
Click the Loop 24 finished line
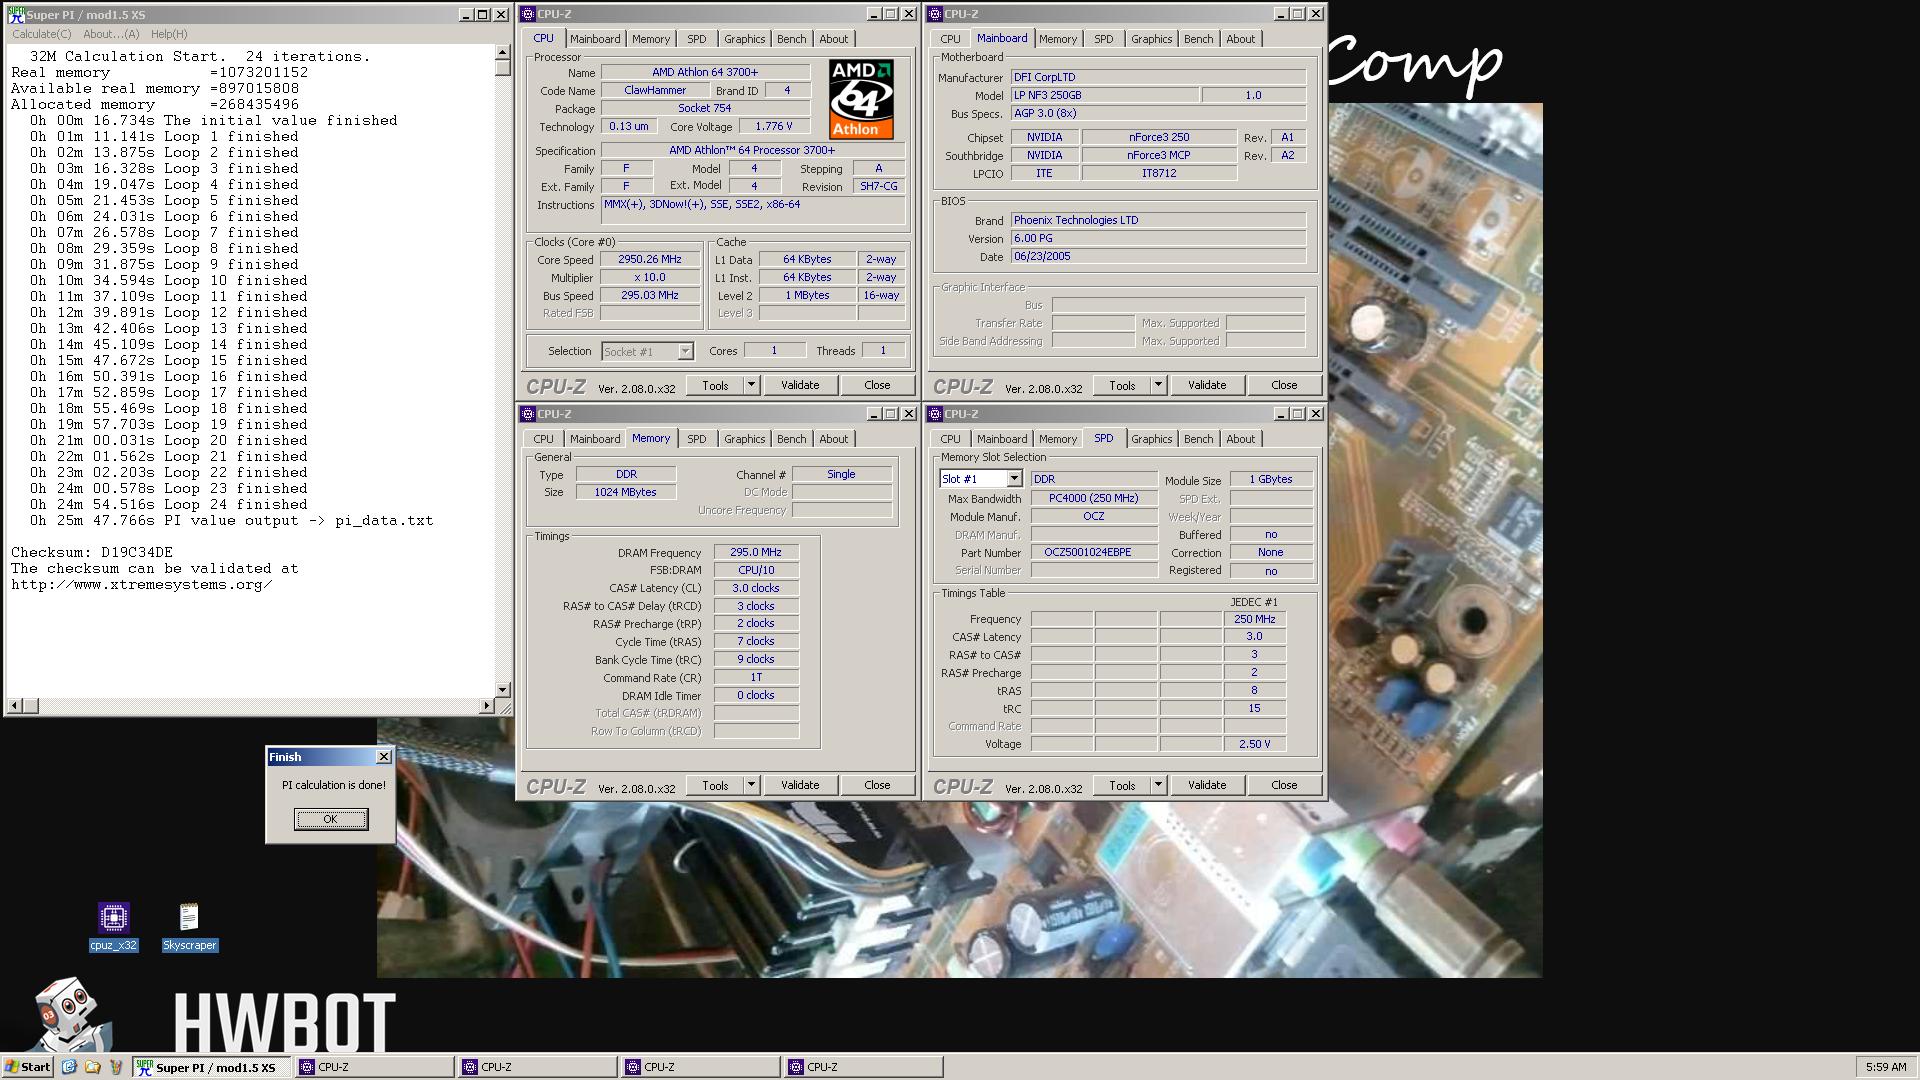(x=168, y=504)
